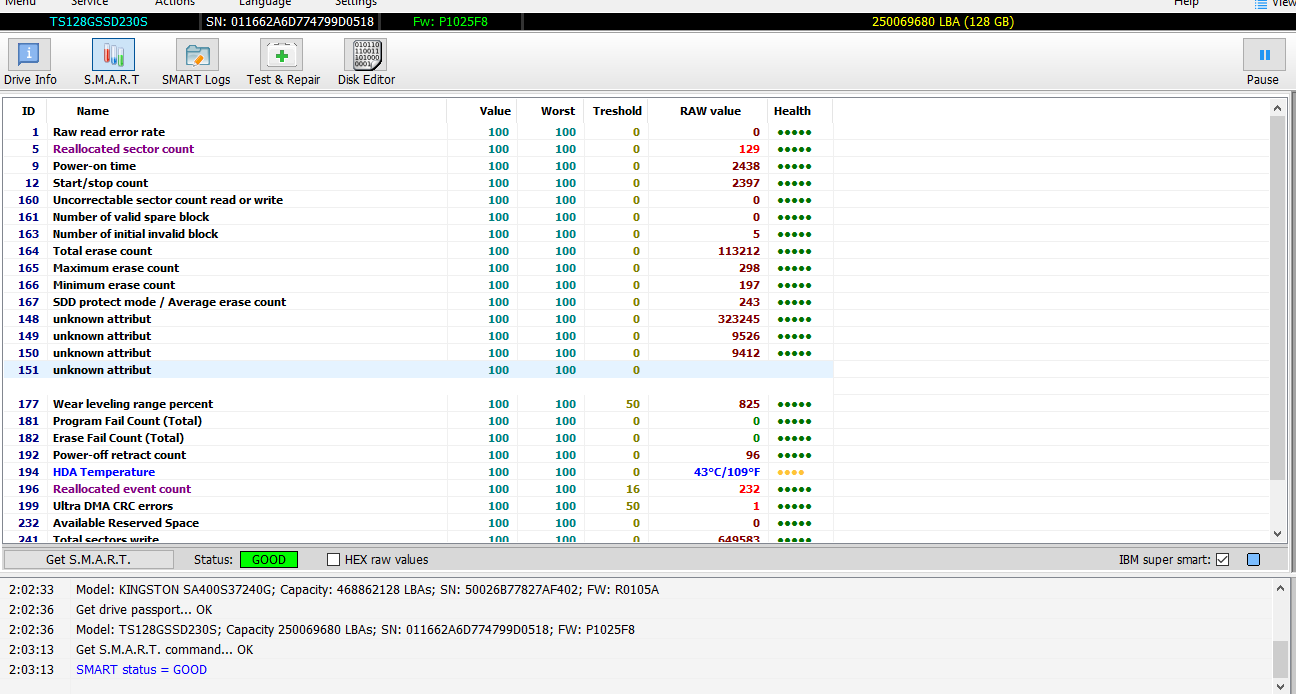Click the Fw: P1025F8 firmware field
Viewport: 1296px width, 694px height.
click(x=451, y=22)
